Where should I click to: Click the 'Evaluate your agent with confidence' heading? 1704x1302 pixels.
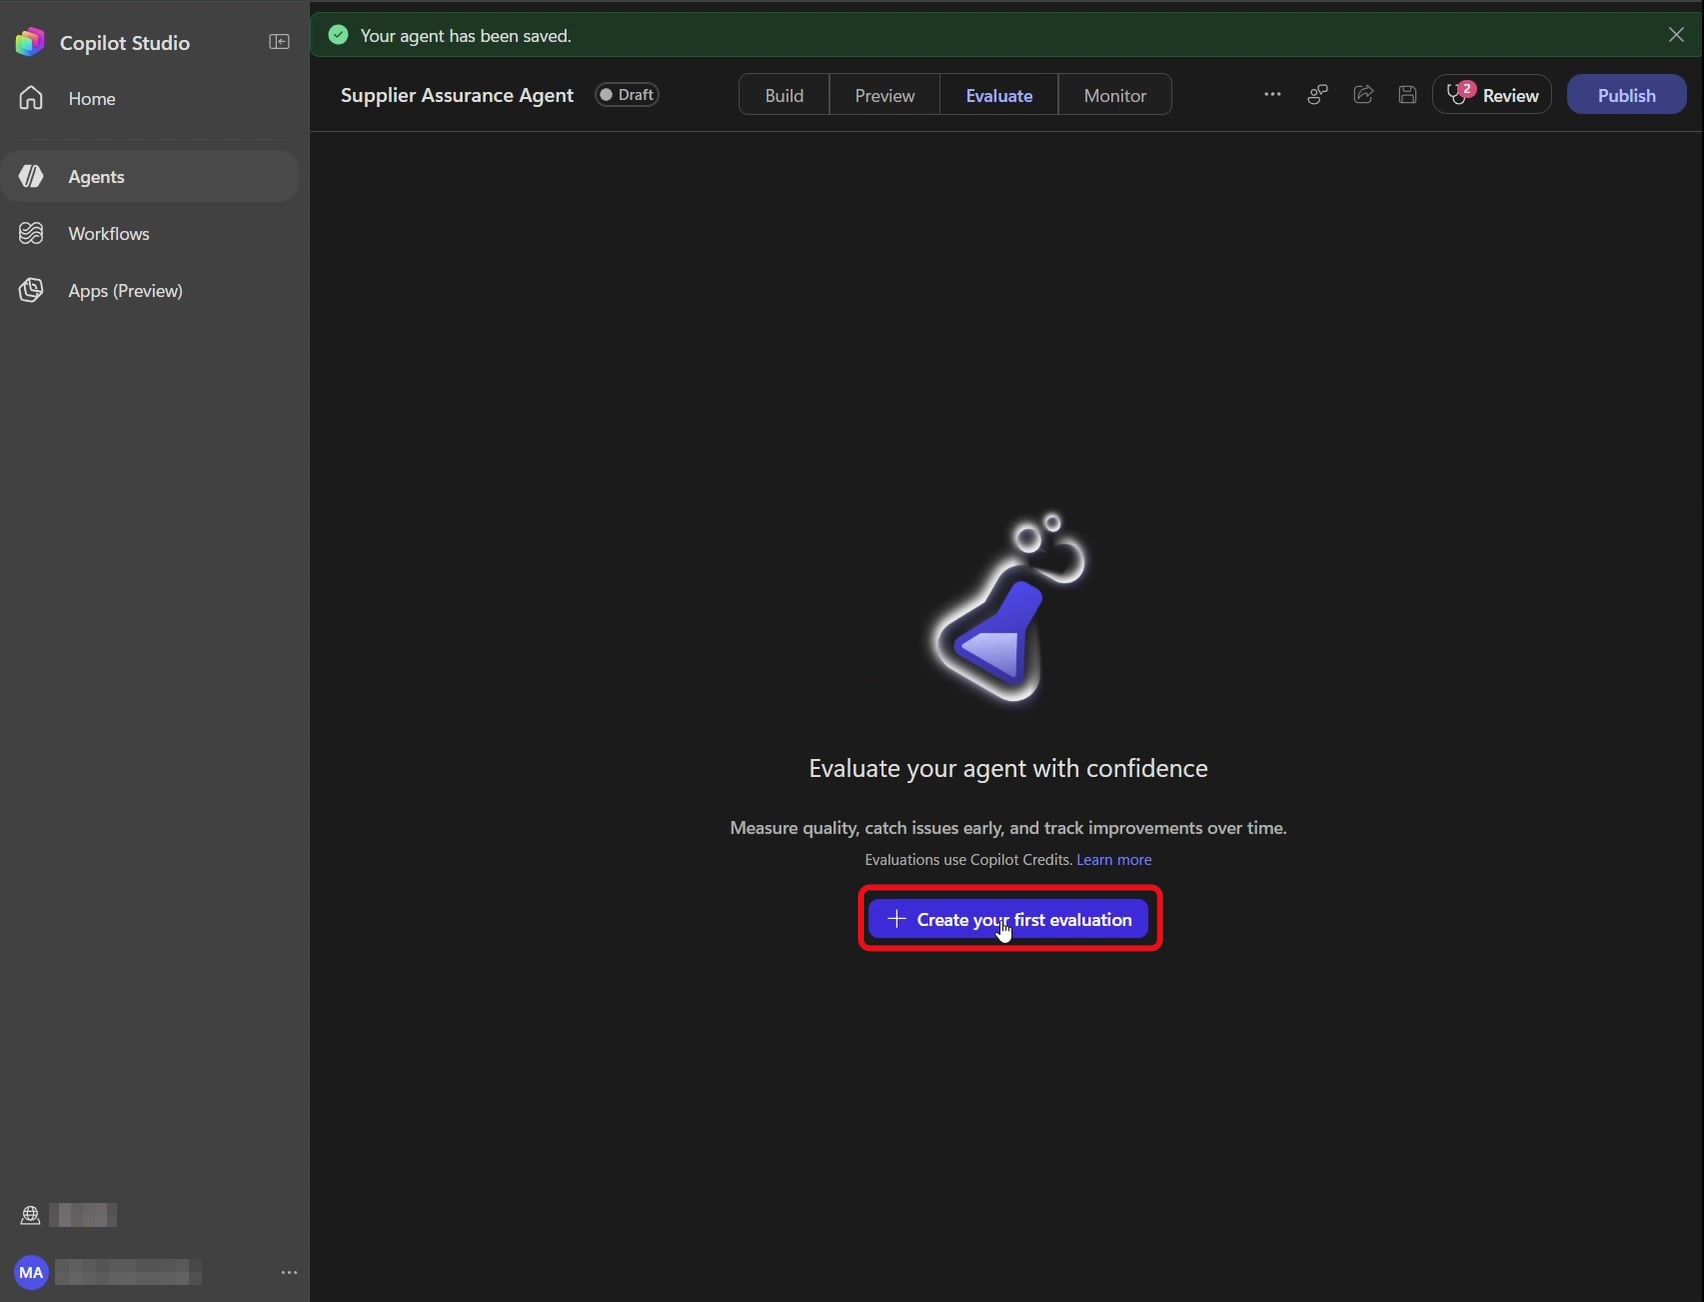pos(1008,768)
